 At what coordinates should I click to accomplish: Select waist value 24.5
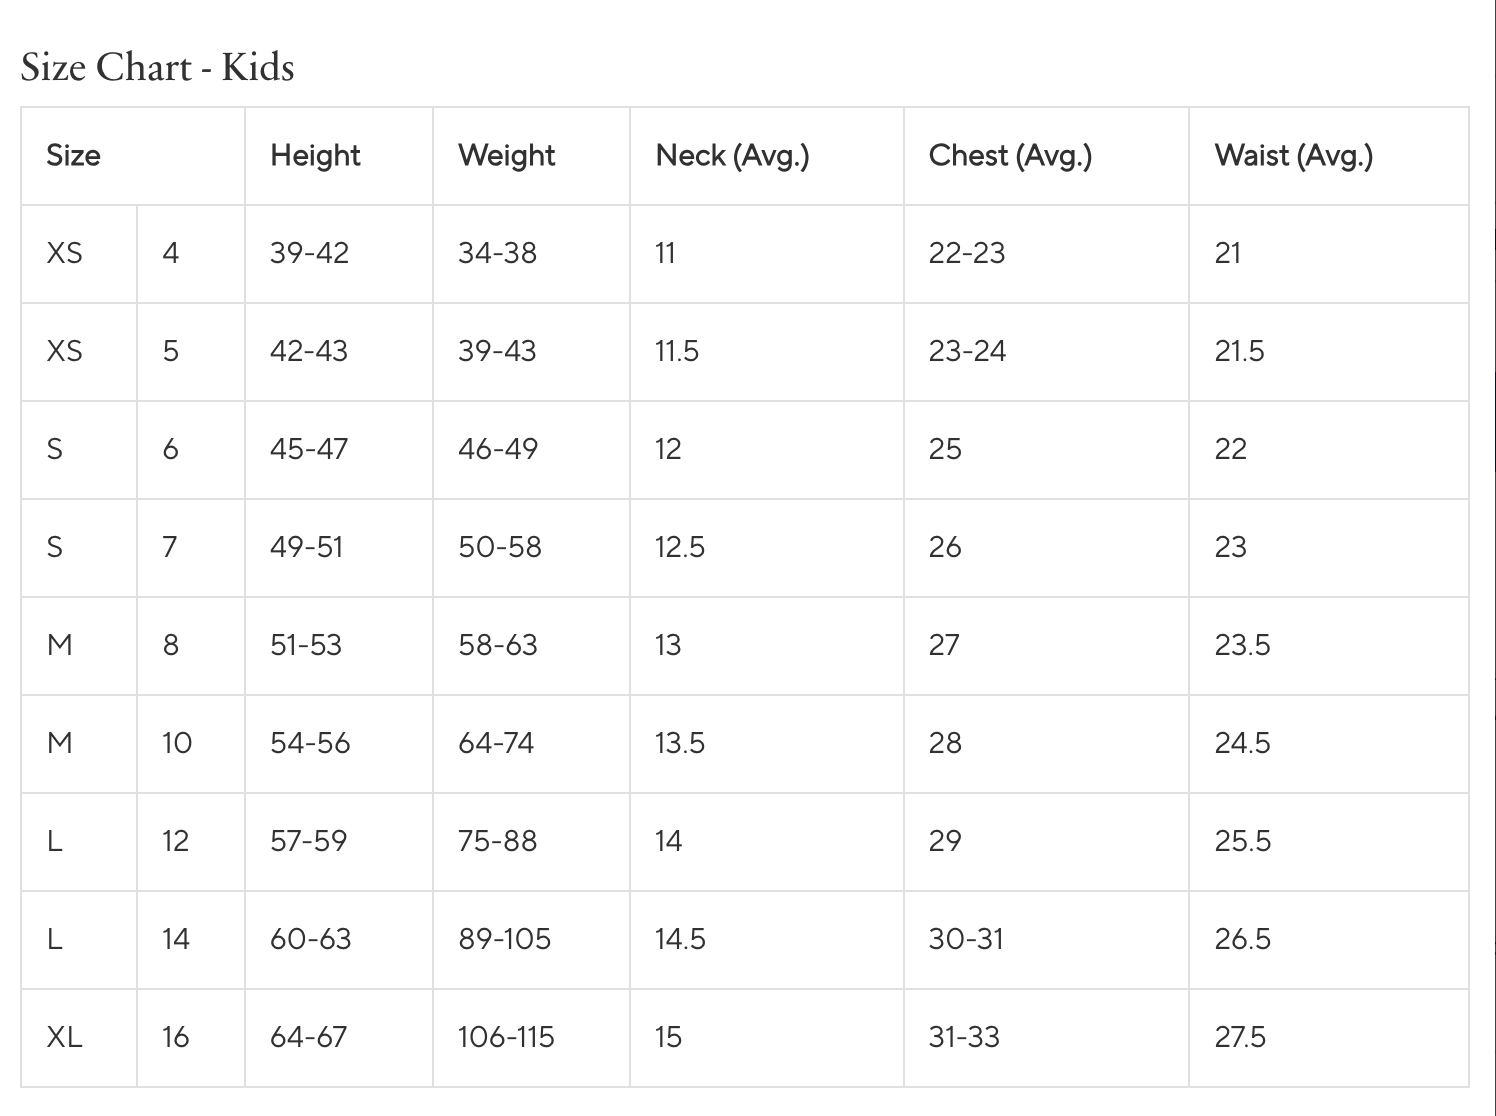coord(1242,743)
